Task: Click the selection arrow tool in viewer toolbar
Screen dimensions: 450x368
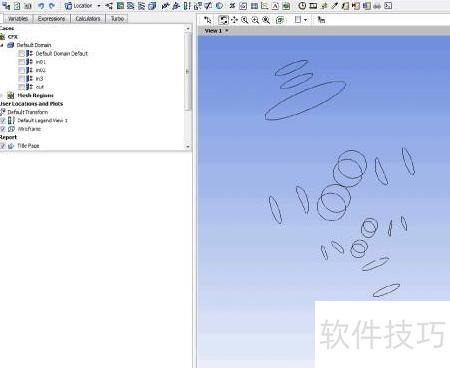Action: [207, 20]
